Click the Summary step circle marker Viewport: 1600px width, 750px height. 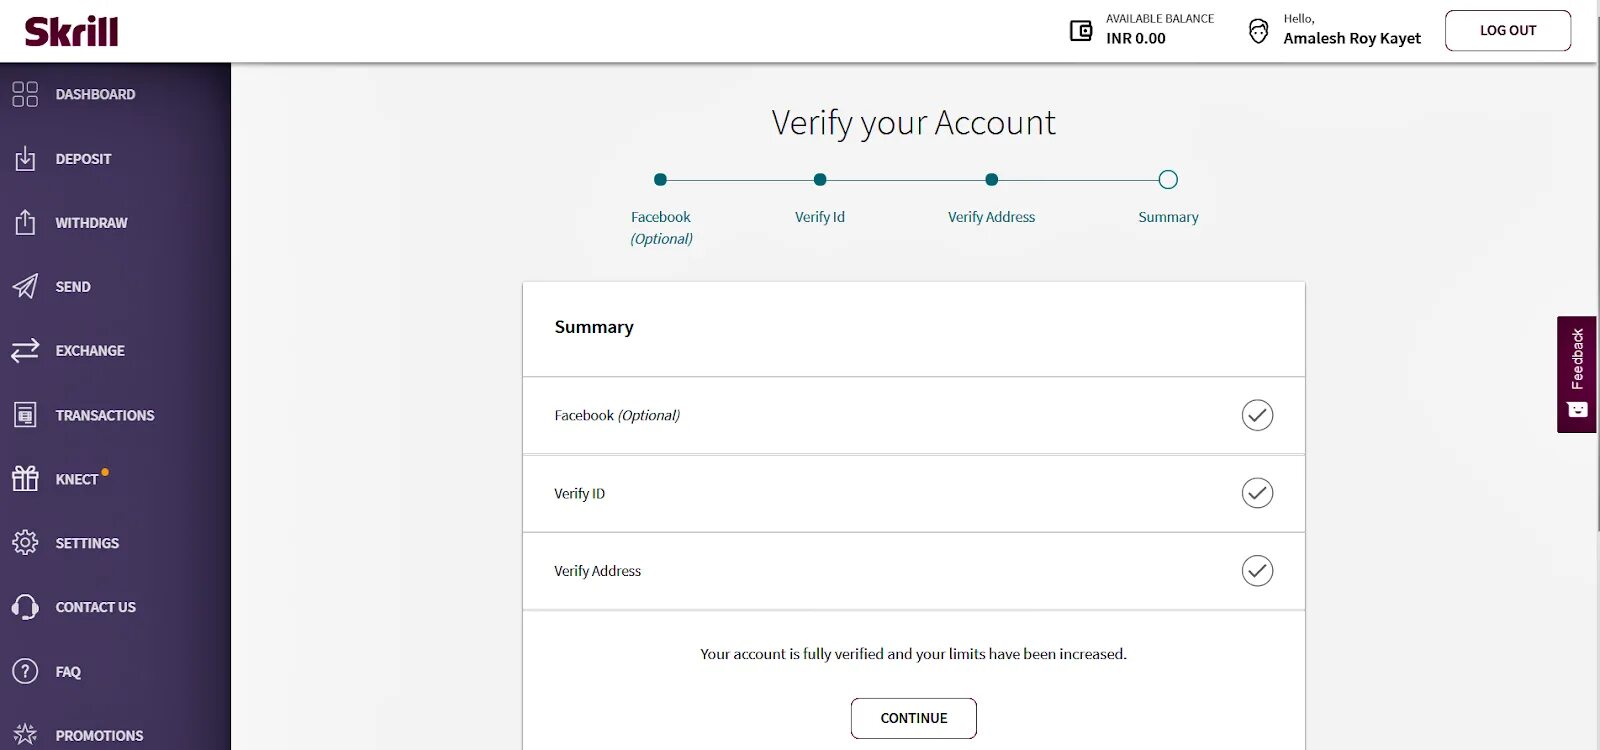[1168, 180]
